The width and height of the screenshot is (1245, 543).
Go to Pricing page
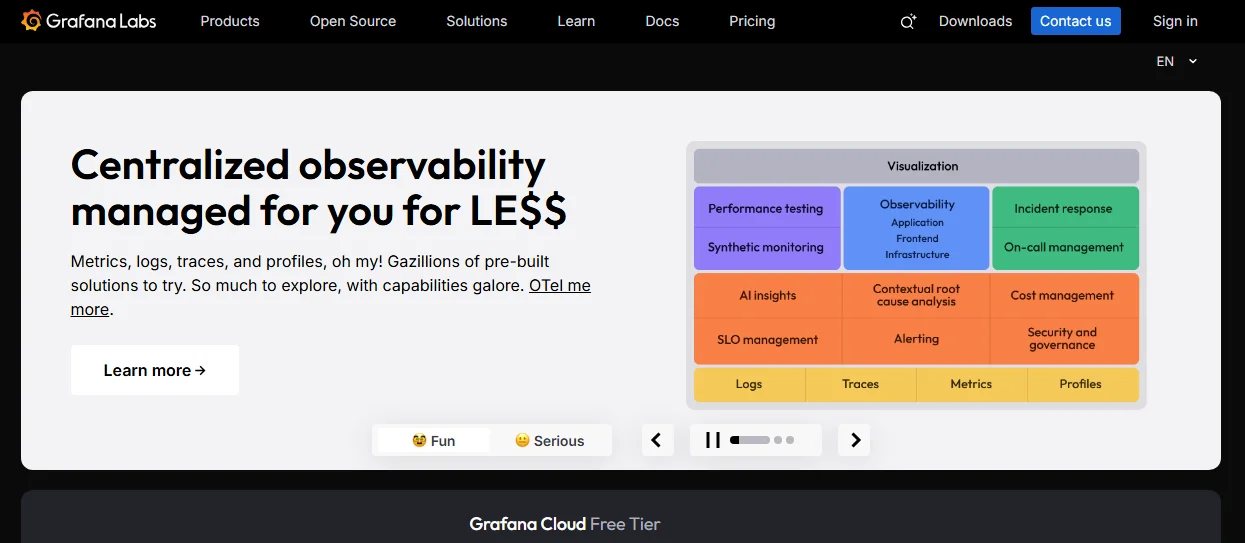coord(752,21)
